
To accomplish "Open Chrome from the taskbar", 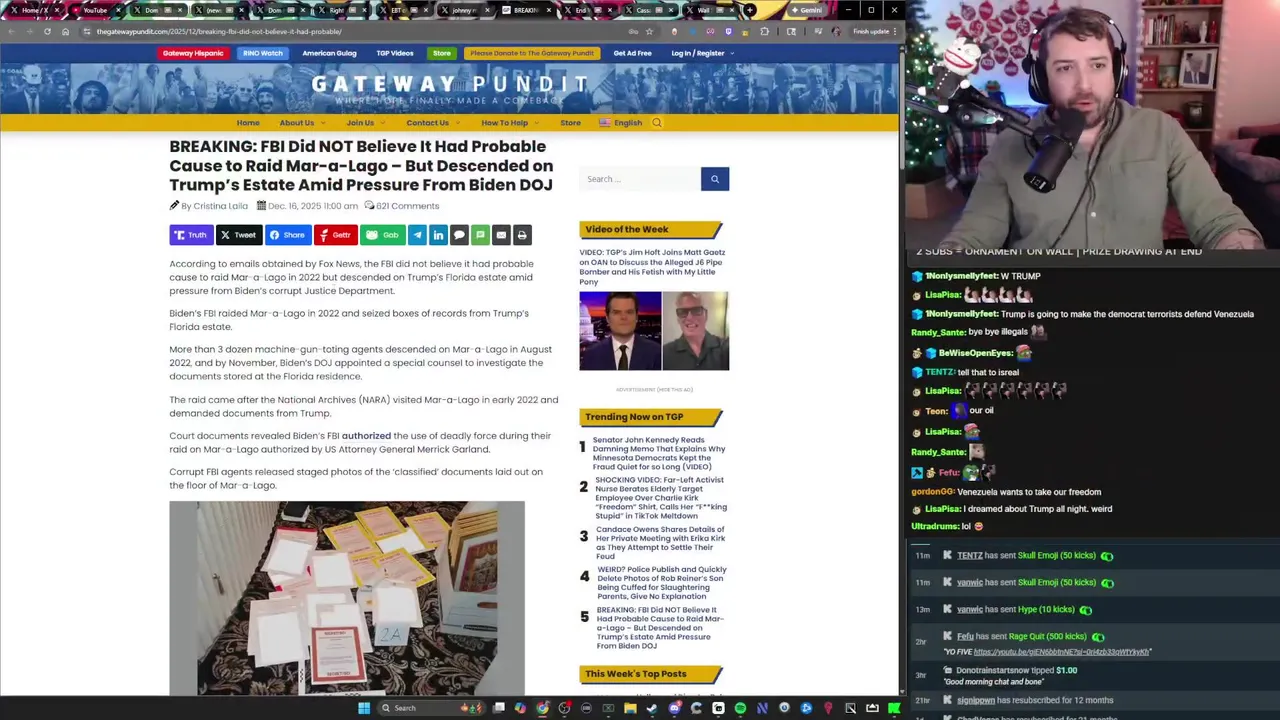I will [542, 708].
